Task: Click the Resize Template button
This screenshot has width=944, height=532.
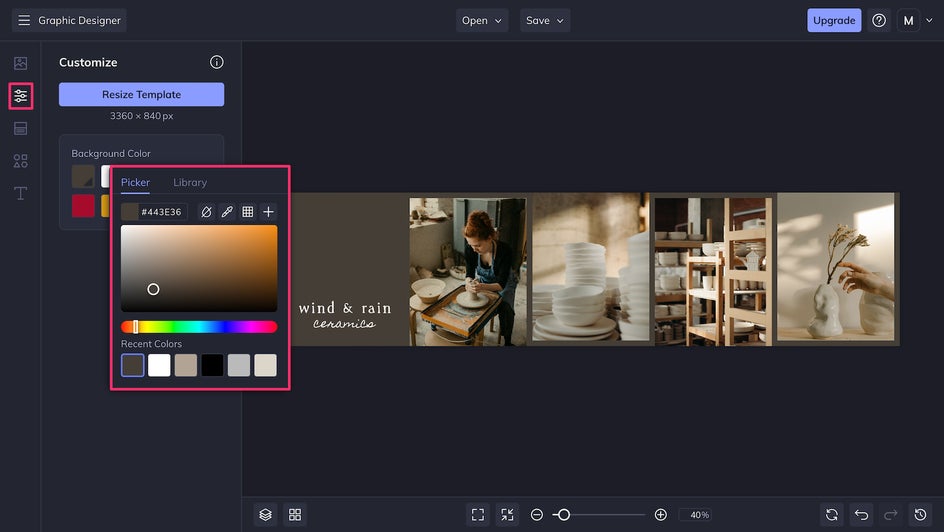Action: (141, 94)
